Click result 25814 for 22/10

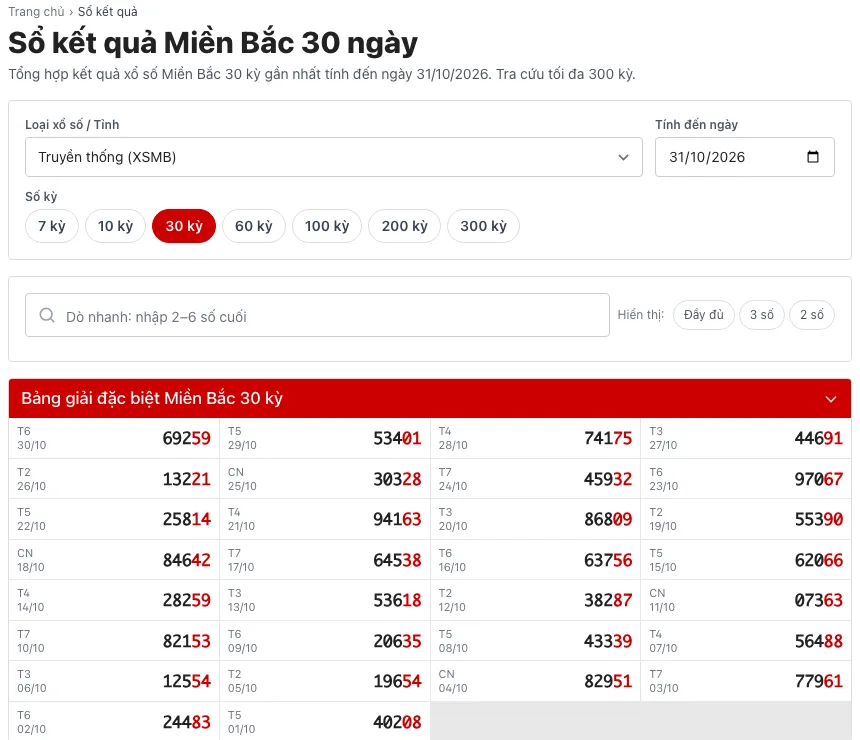click(x=186, y=519)
